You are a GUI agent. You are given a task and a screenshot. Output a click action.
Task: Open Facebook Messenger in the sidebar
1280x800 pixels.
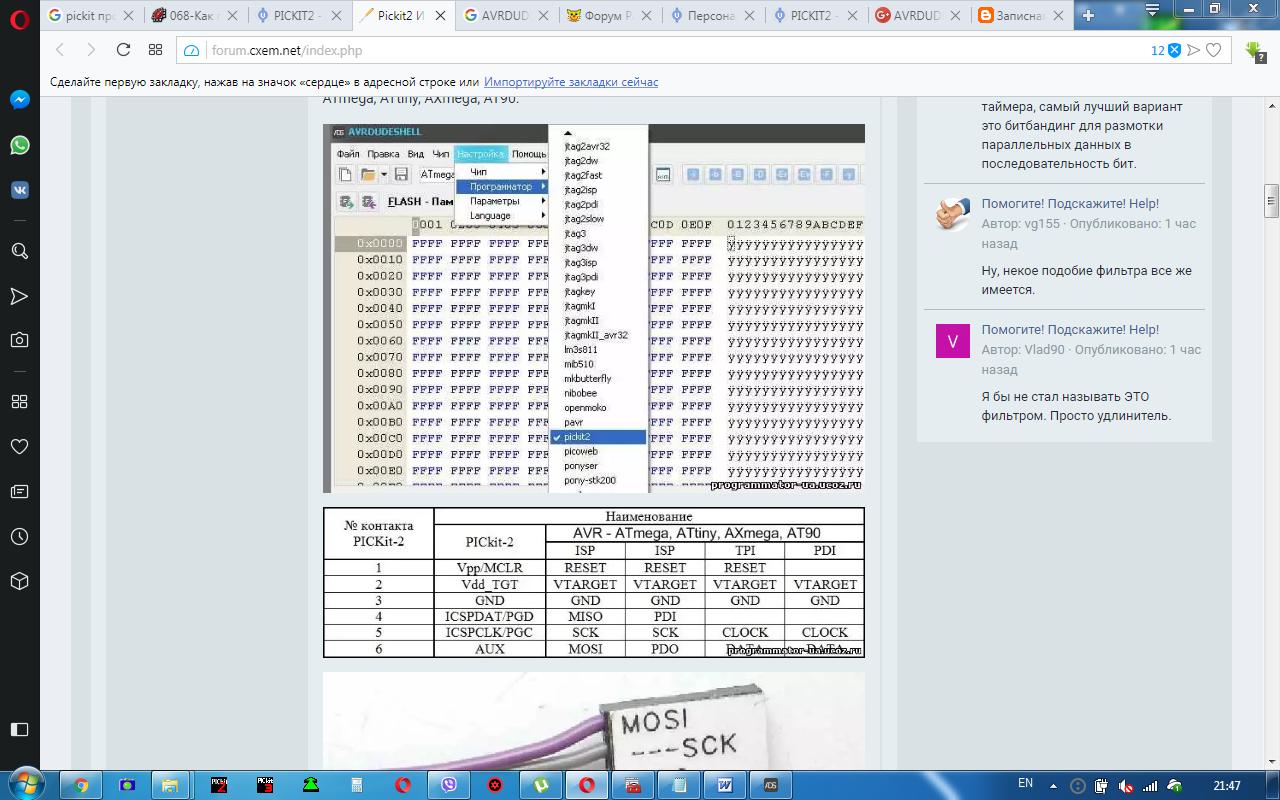19,100
